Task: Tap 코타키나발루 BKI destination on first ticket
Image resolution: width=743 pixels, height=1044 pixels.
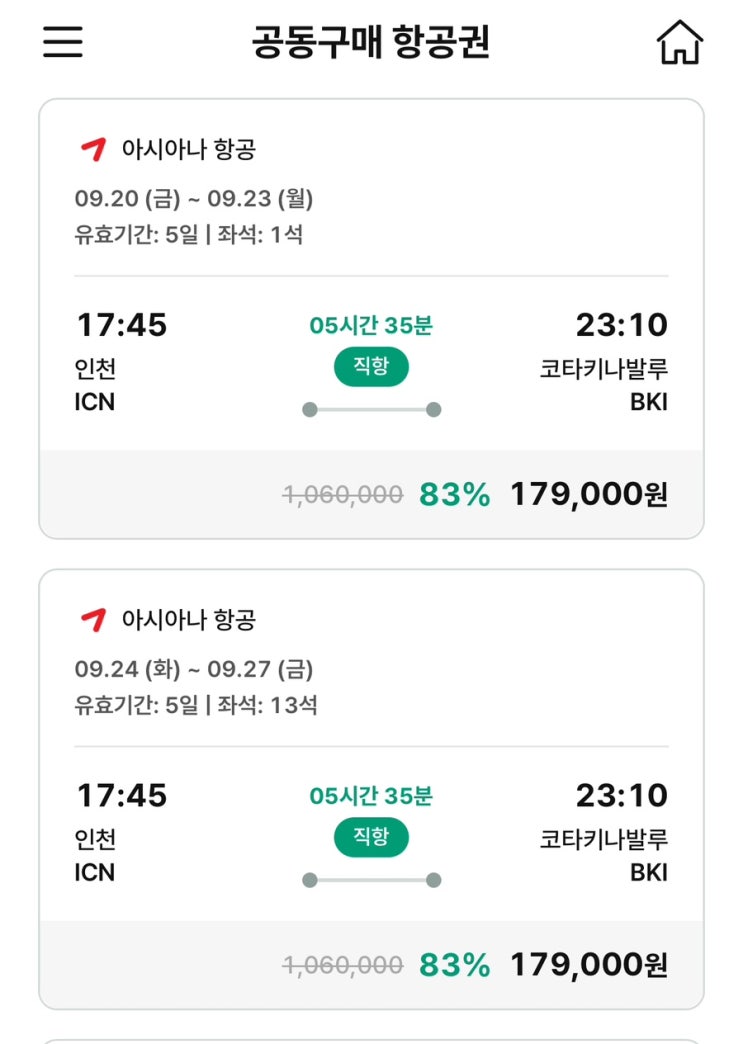Action: point(604,385)
